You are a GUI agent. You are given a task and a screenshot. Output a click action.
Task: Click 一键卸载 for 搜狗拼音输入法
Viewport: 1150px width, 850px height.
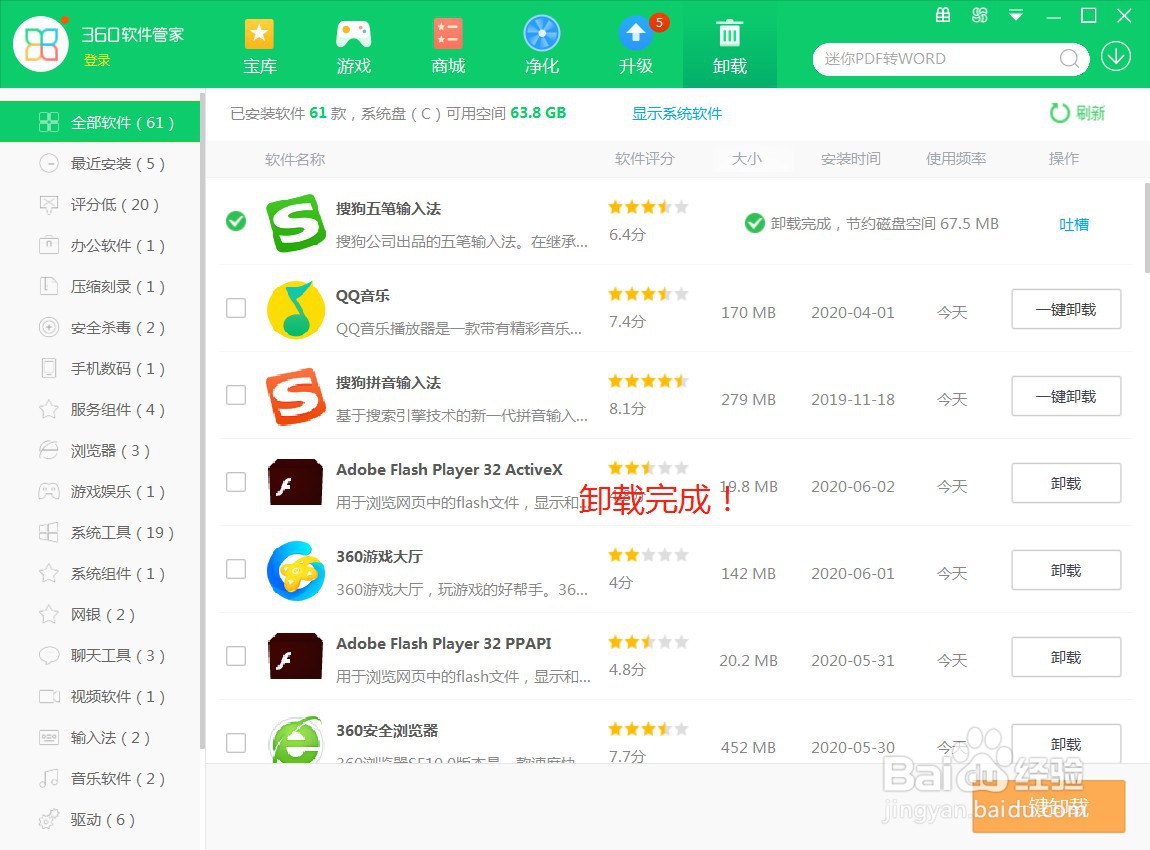[1066, 396]
